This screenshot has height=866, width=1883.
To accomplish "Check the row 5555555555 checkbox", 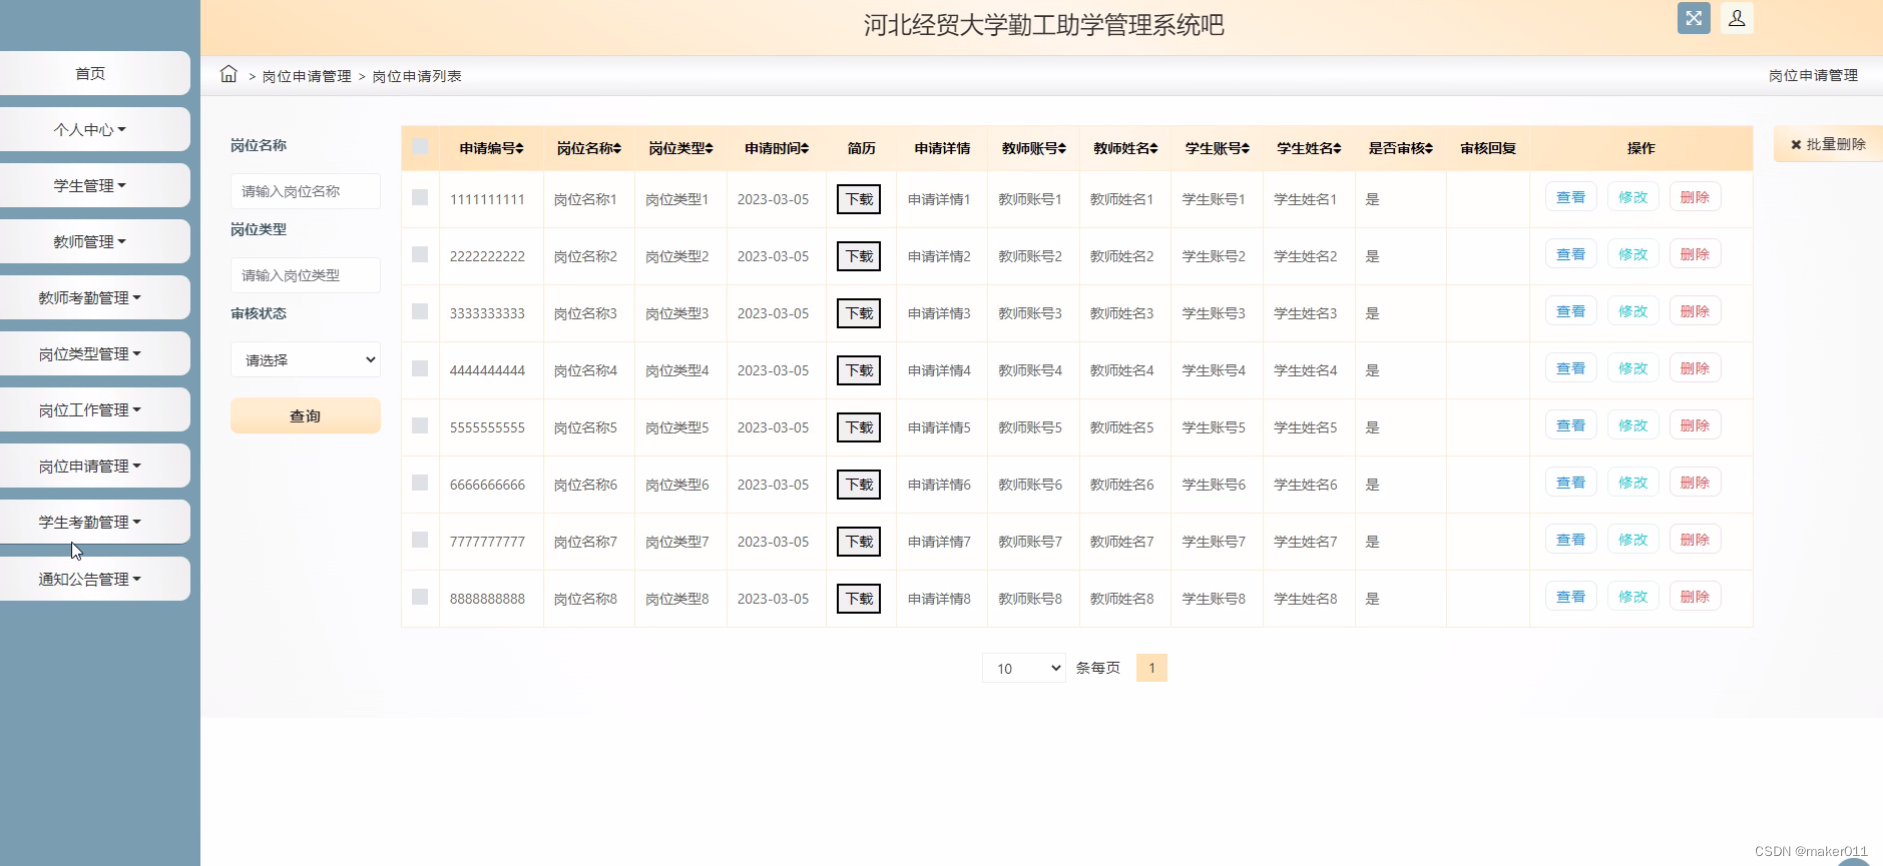I will 420,426.
